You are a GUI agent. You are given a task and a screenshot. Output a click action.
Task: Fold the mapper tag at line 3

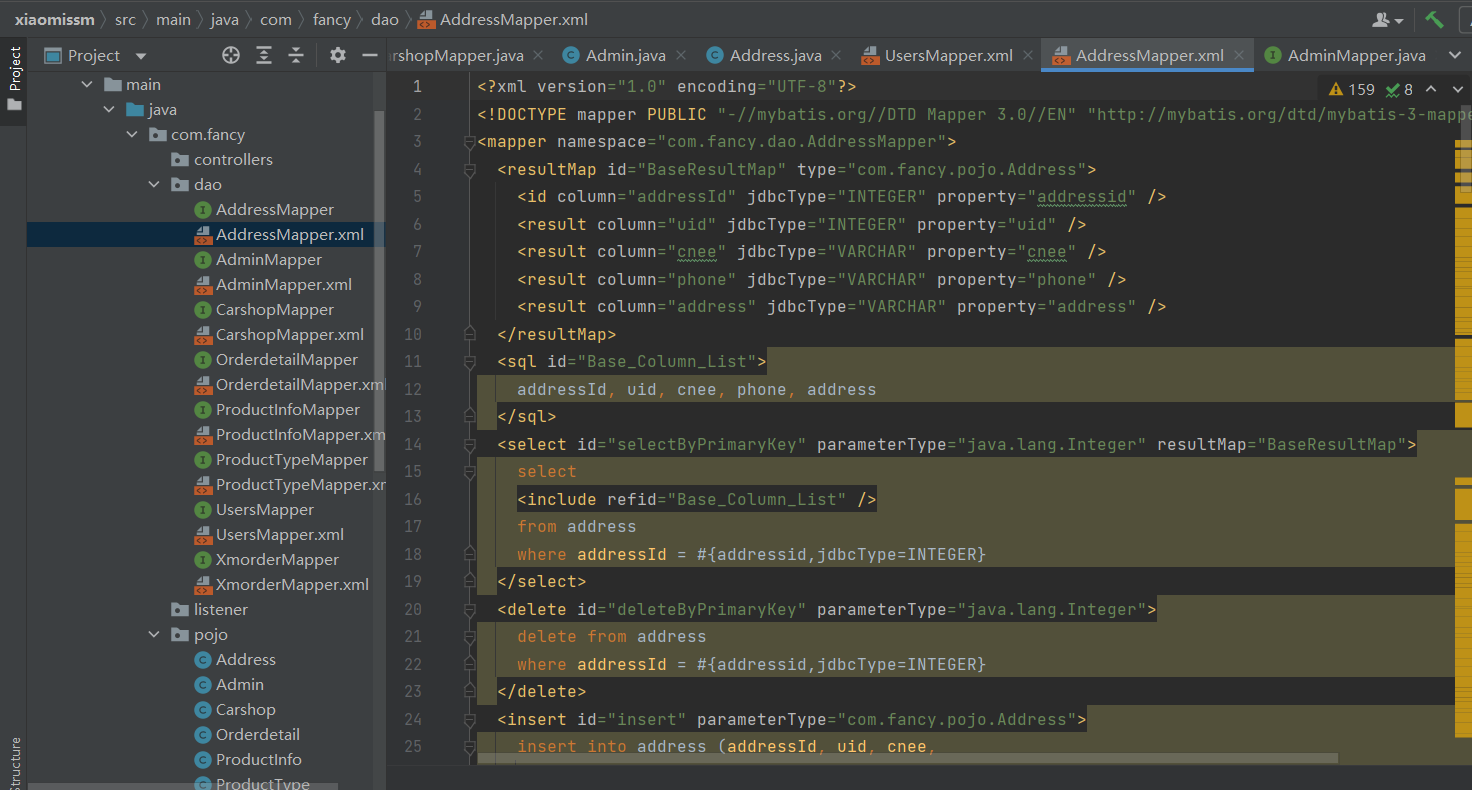pyautogui.click(x=469, y=142)
